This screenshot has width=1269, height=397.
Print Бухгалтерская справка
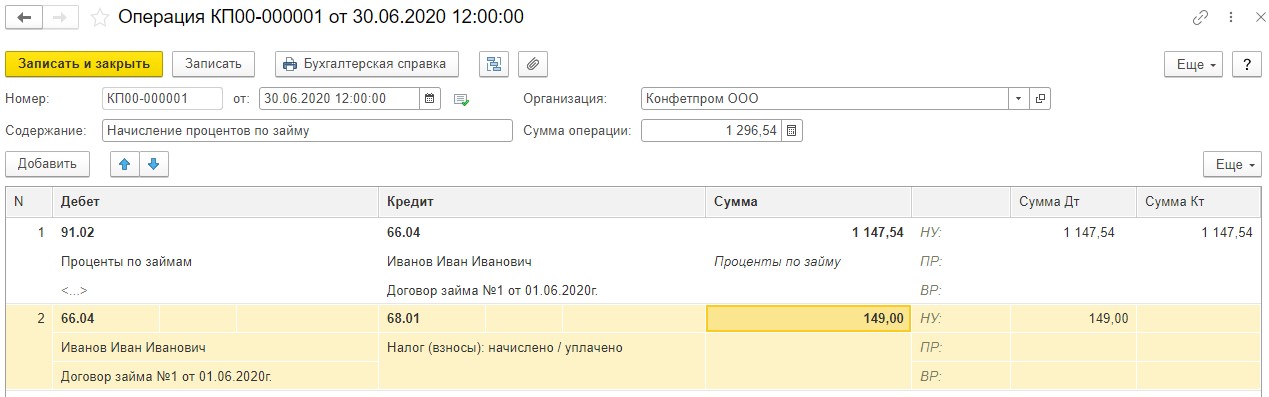pyautogui.click(x=367, y=64)
